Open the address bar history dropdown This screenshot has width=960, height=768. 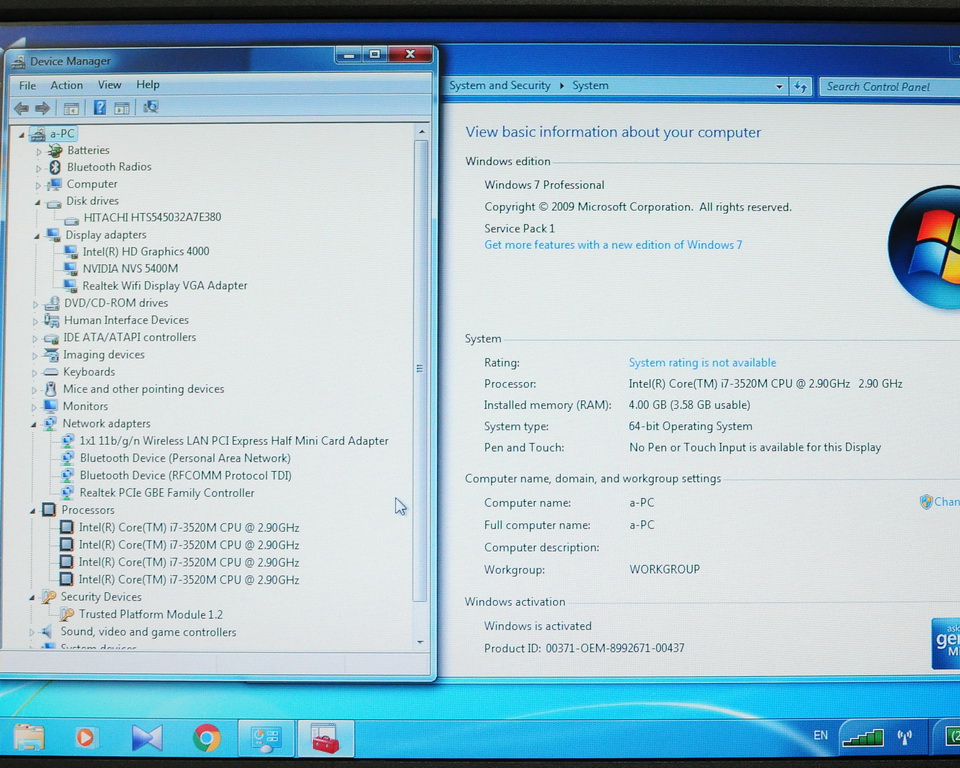[x=779, y=86]
